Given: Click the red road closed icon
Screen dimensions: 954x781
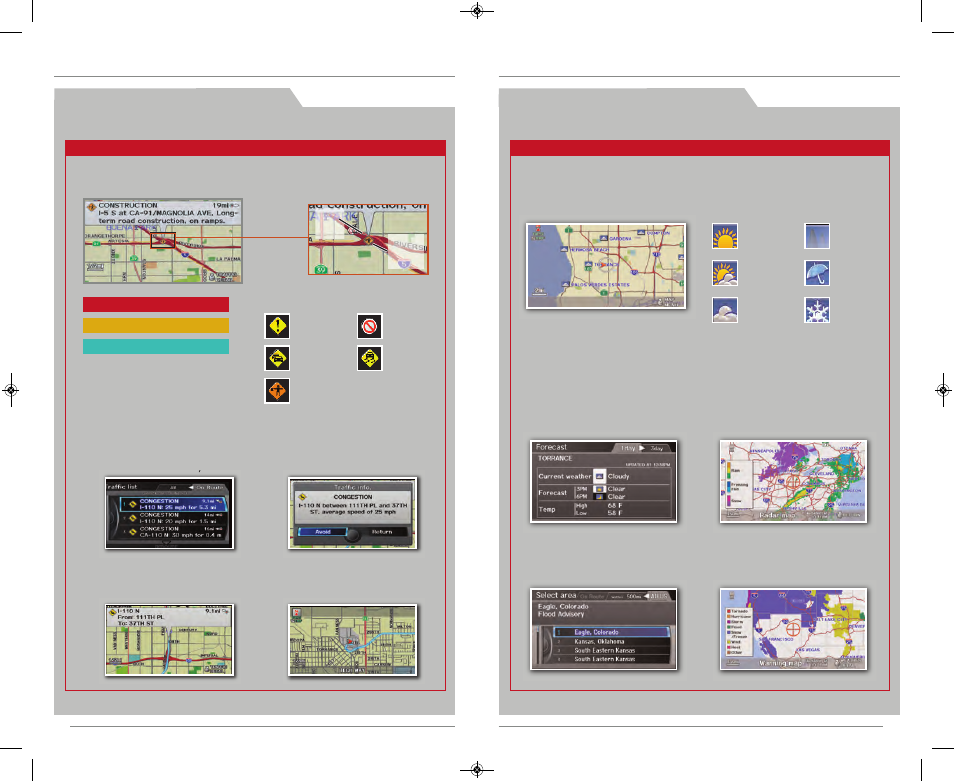Looking at the screenshot, I should (369, 326).
